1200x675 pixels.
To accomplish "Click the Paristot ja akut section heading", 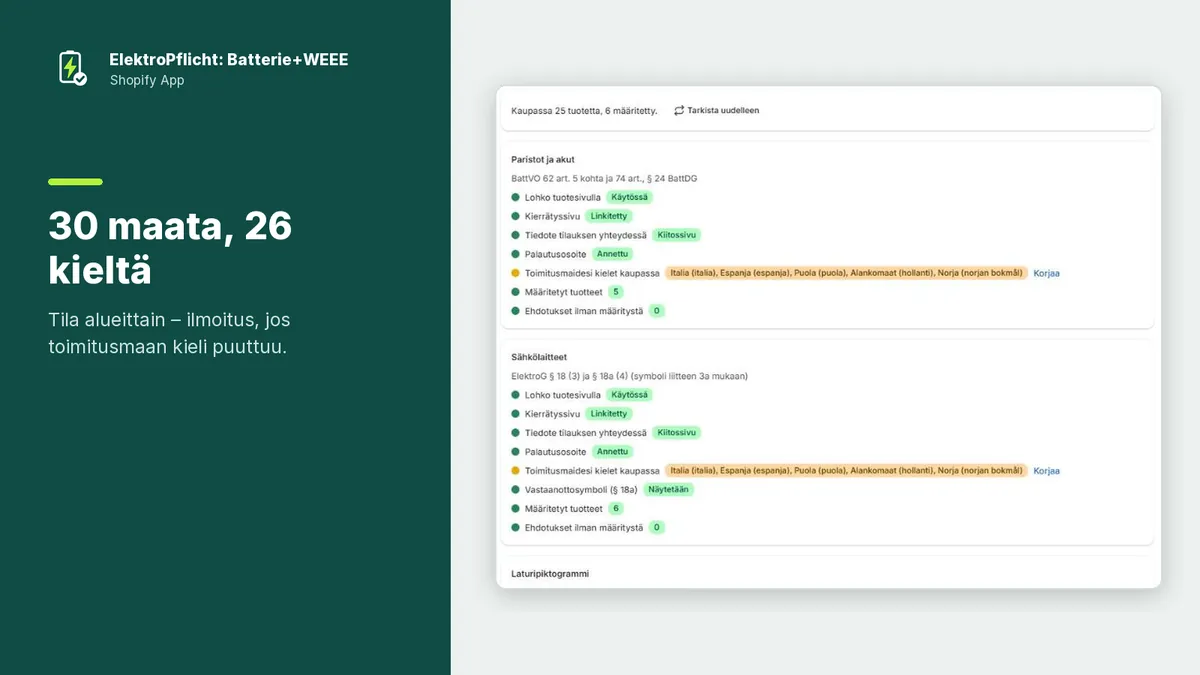I will point(543,159).
